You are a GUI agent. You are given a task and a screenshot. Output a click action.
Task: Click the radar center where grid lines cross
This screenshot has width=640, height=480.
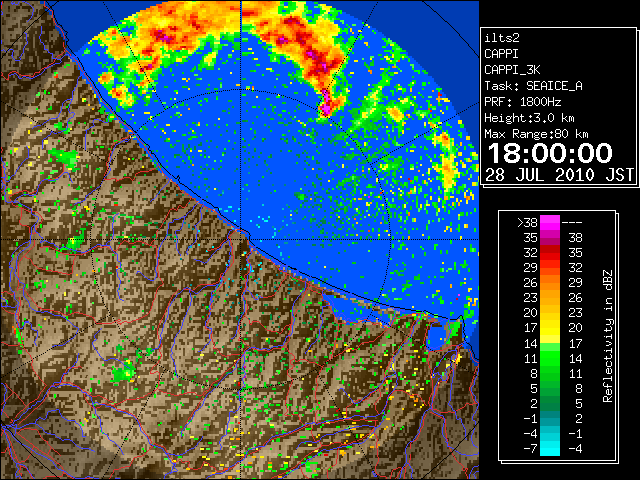point(241,239)
